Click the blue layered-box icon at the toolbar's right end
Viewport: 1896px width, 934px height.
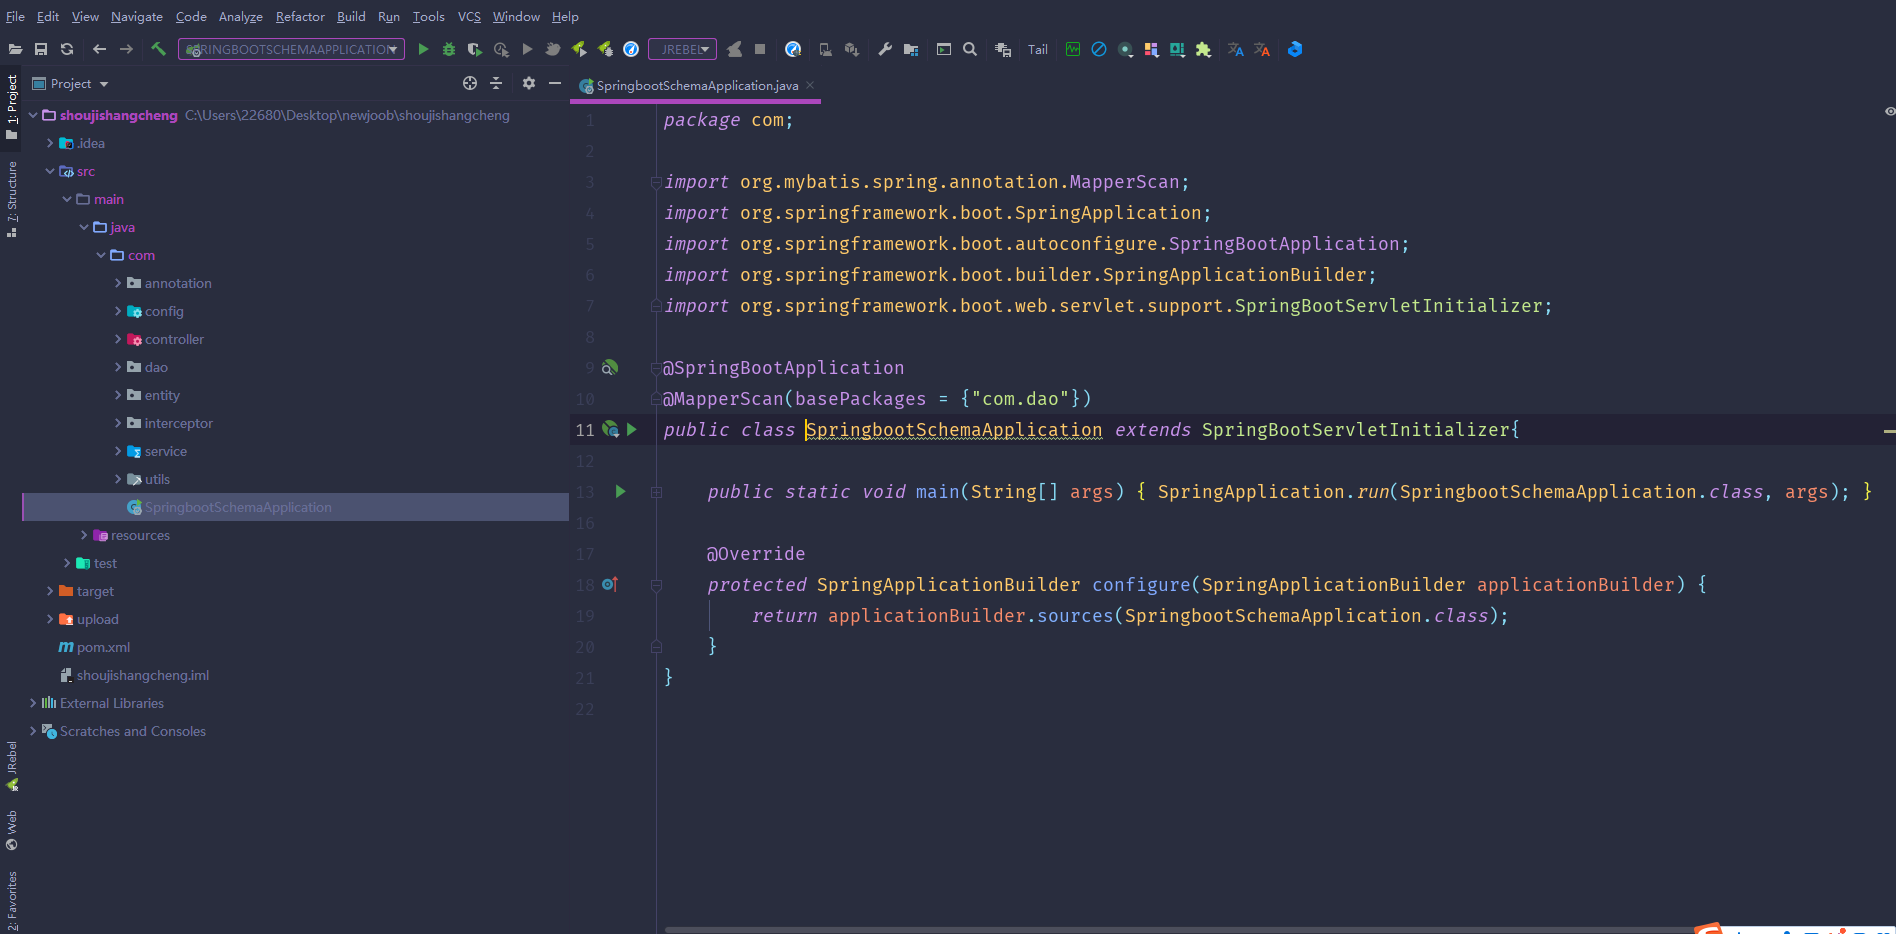coord(1295,49)
